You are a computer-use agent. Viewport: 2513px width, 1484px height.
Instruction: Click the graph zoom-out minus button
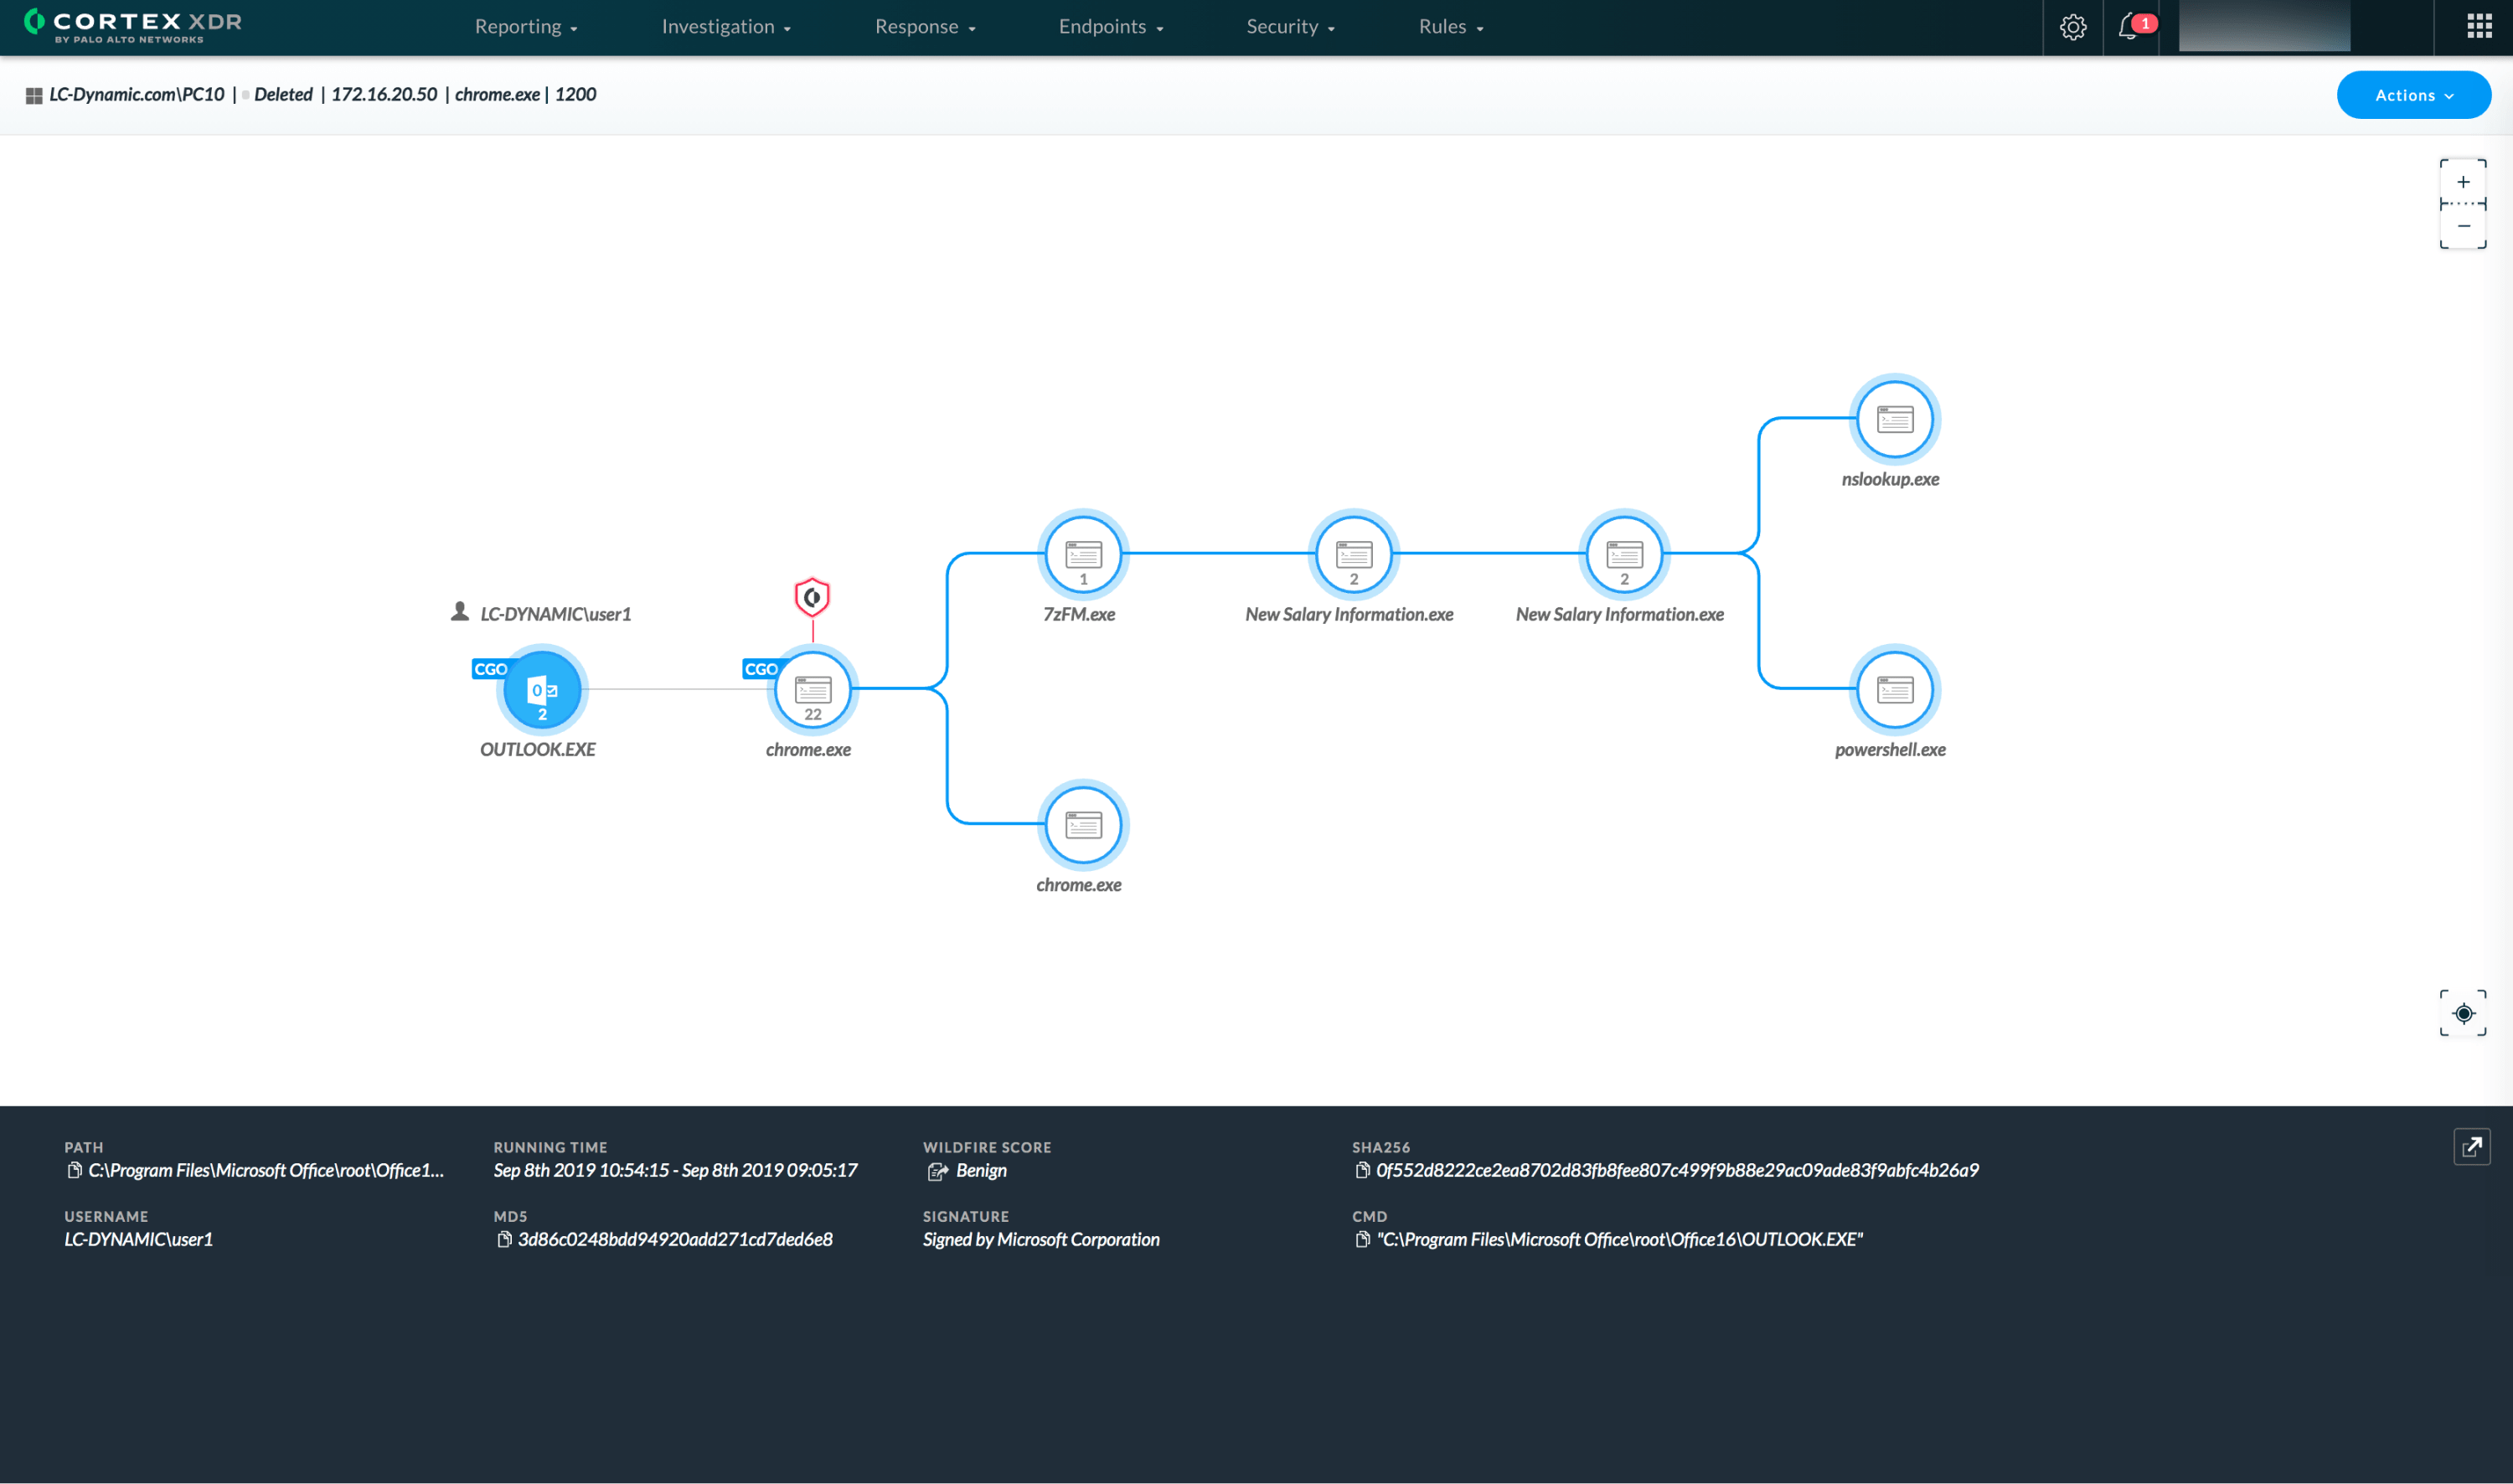[2463, 226]
